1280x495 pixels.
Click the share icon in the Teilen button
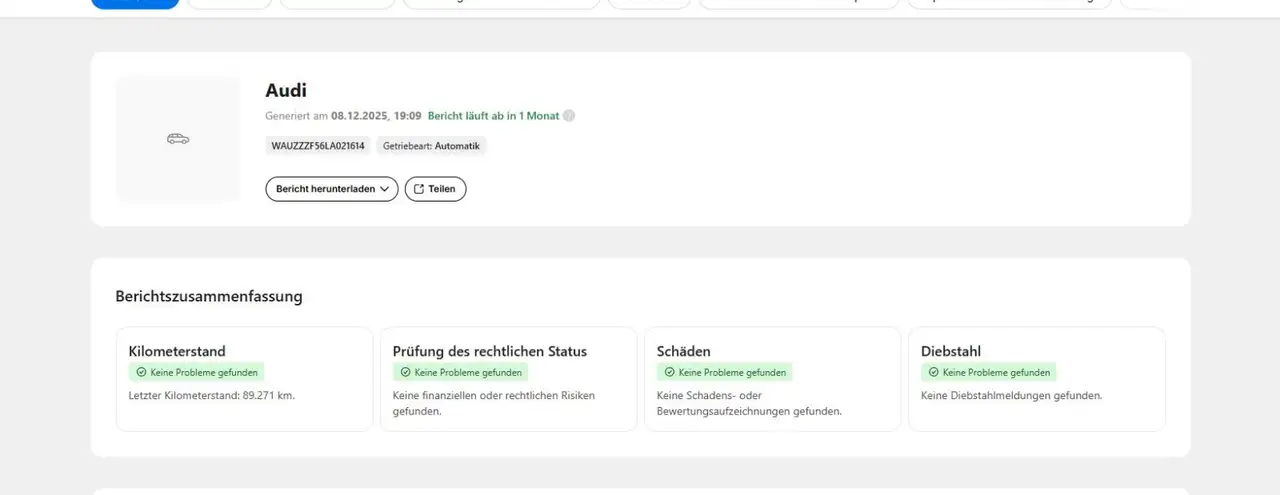(x=419, y=189)
